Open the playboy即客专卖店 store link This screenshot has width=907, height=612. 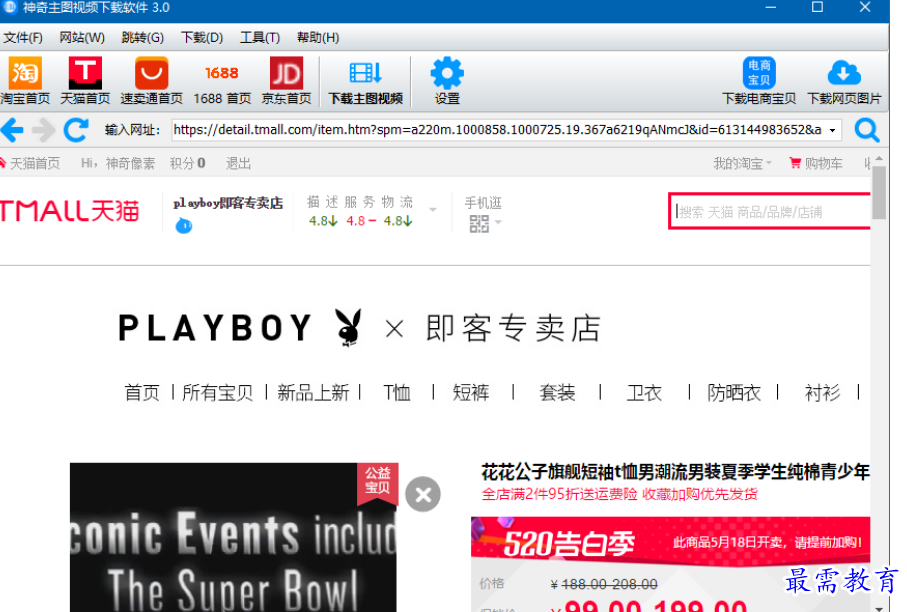click(228, 203)
